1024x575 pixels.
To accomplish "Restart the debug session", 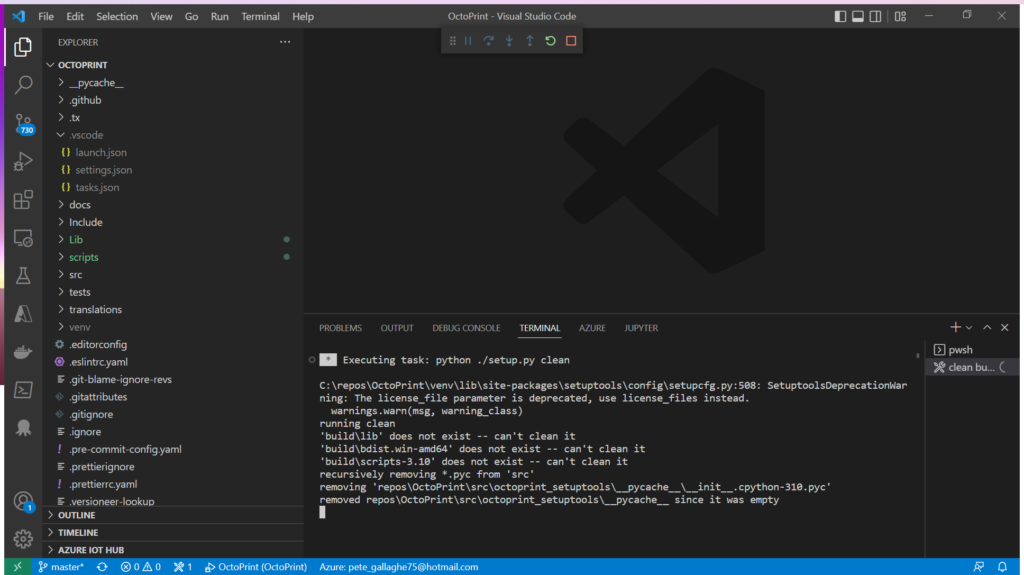I will point(551,41).
